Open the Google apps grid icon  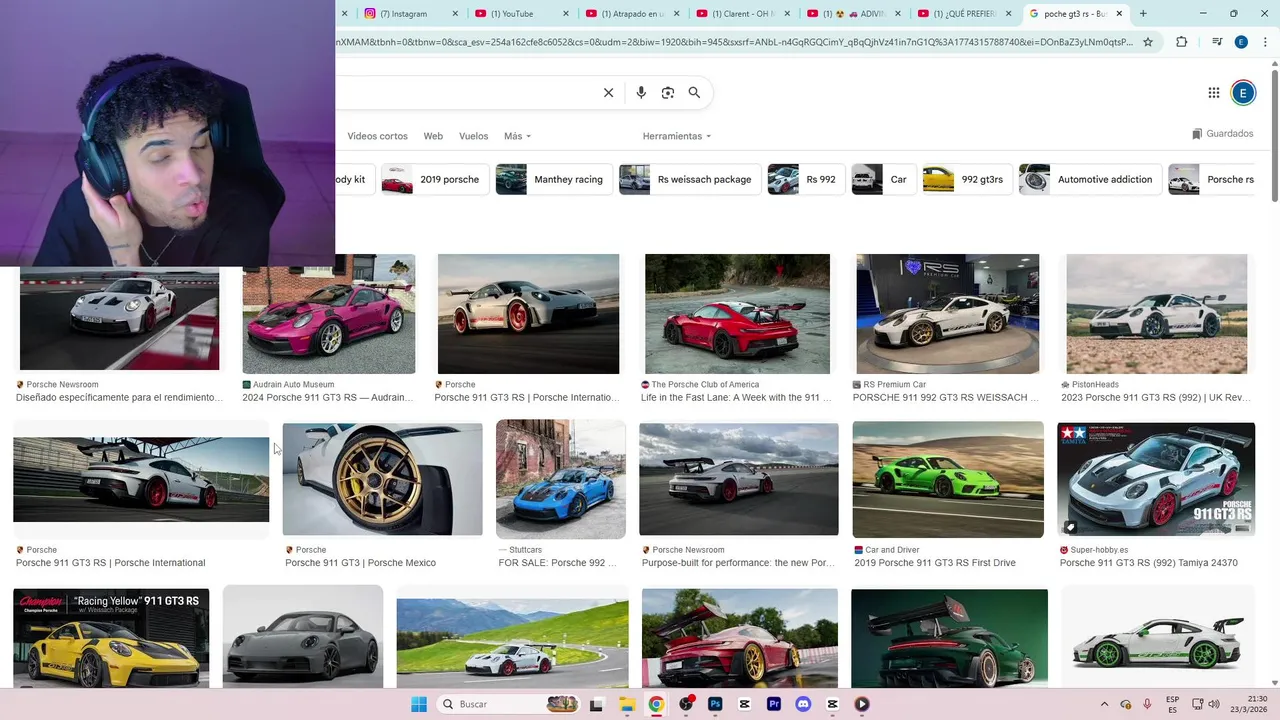click(x=1214, y=93)
